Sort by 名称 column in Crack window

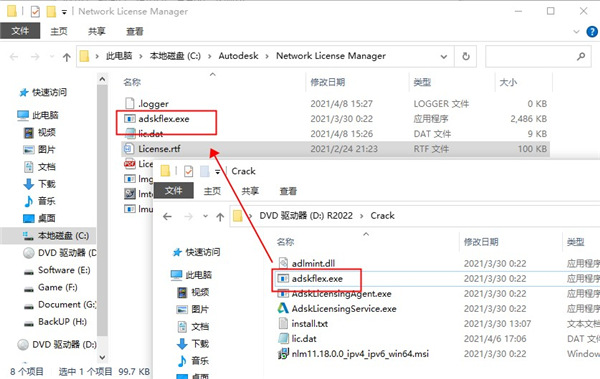[x=285, y=242]
